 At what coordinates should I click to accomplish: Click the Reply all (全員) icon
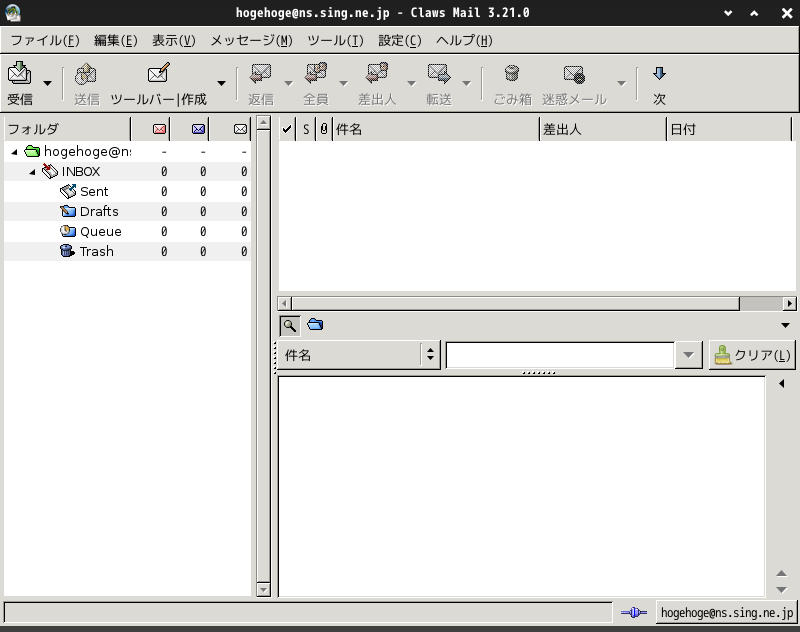click(x=316, y=74)
